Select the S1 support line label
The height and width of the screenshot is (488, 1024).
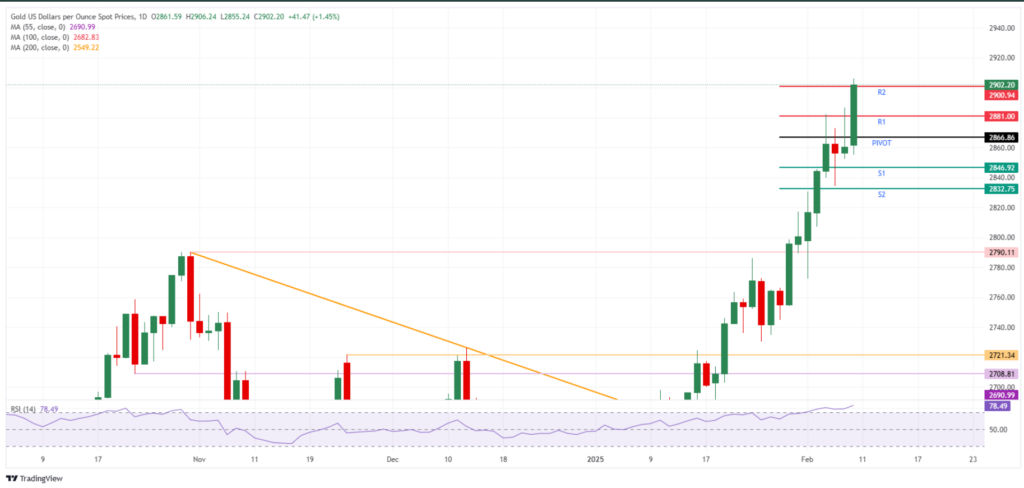(x=881, y=173)
